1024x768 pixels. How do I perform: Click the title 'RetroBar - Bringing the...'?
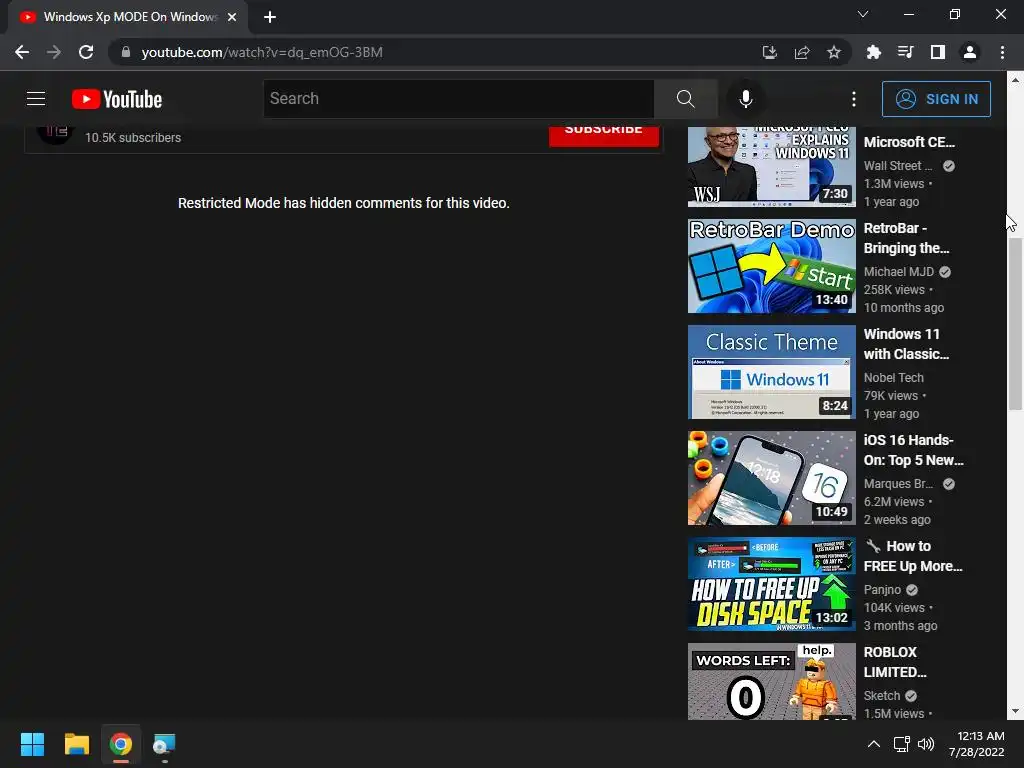[x=906, y=238]
